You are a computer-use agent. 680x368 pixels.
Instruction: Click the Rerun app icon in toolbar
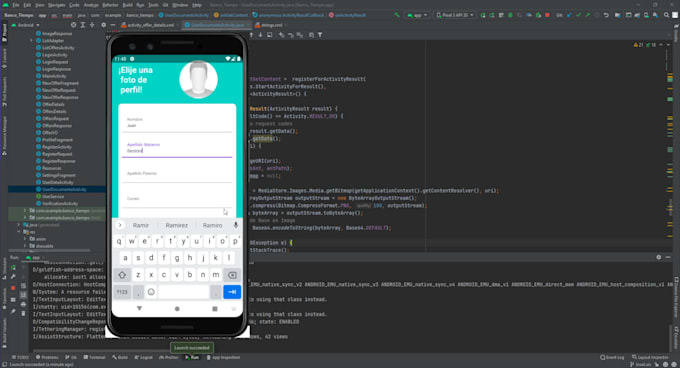click(x=483, y=15)
